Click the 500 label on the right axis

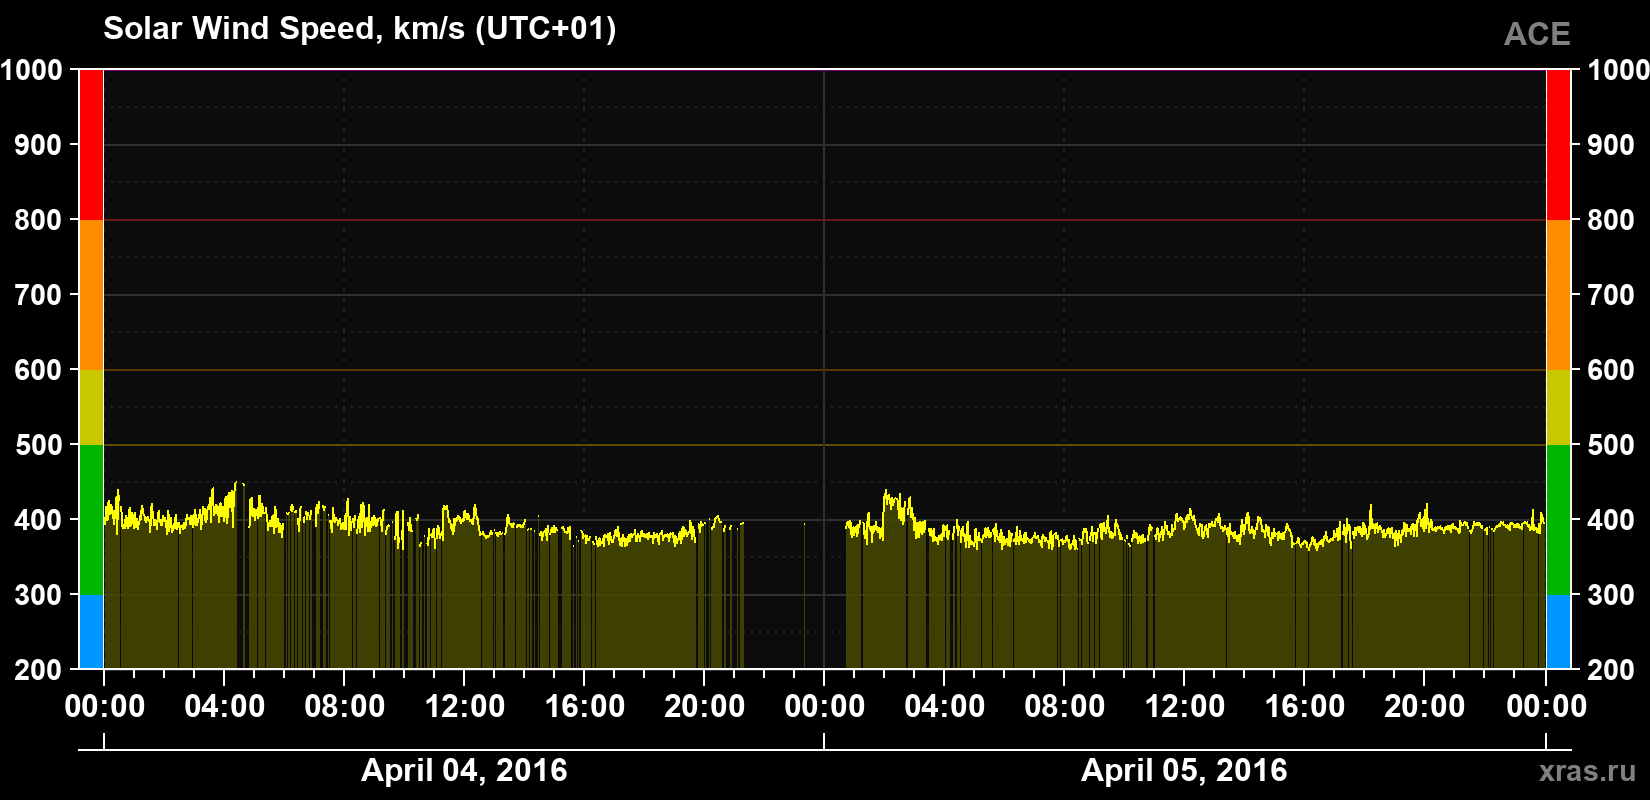click(1611, 445)
